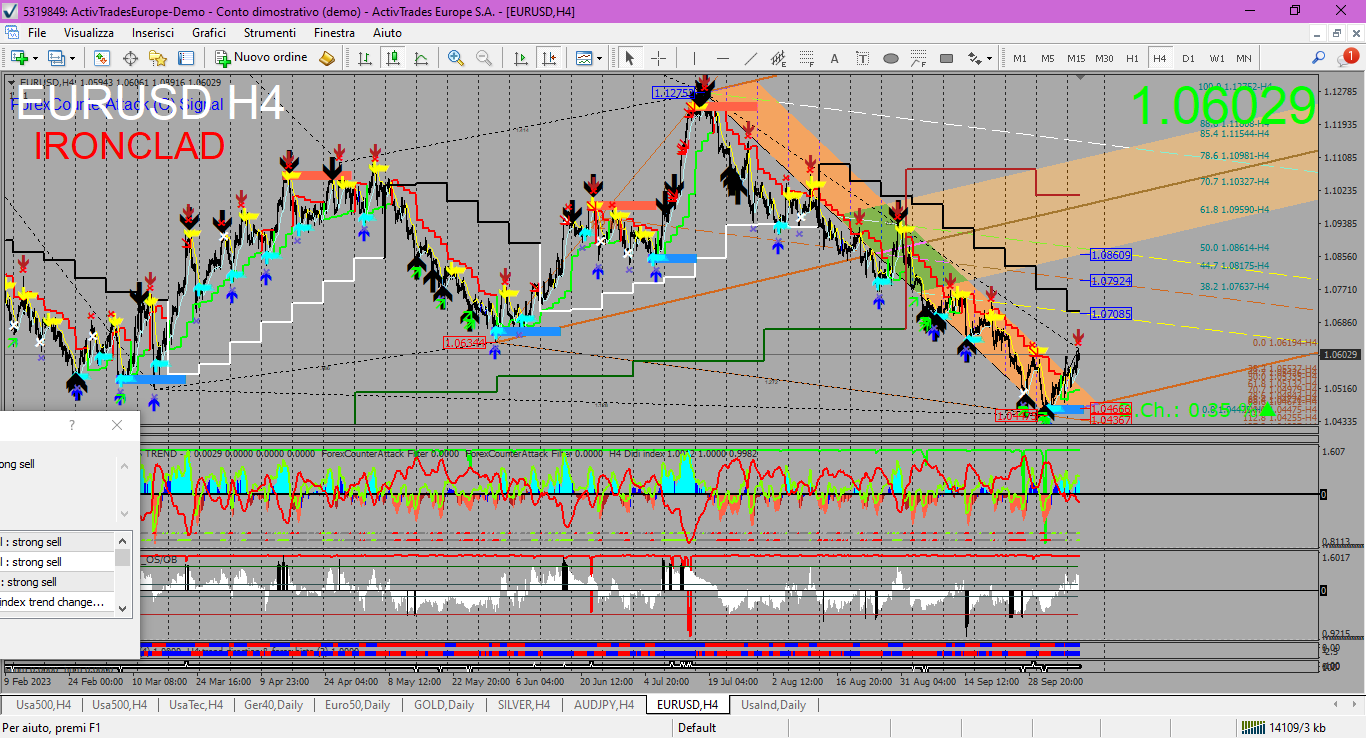This screenshot has width=1366, height=738.
Task: Draw a trendline
Action: coord(750,58)
